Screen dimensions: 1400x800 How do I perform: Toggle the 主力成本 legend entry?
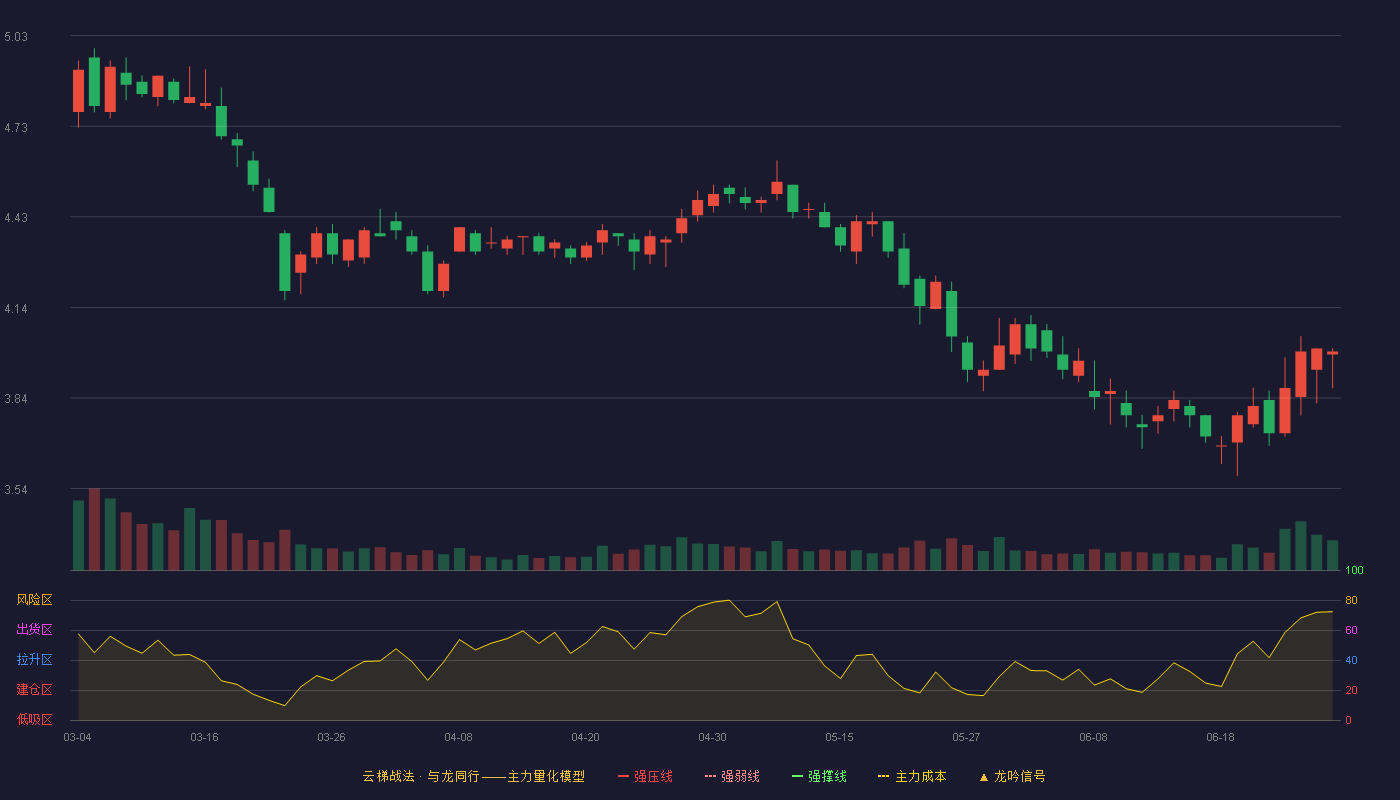coord(912,776)
